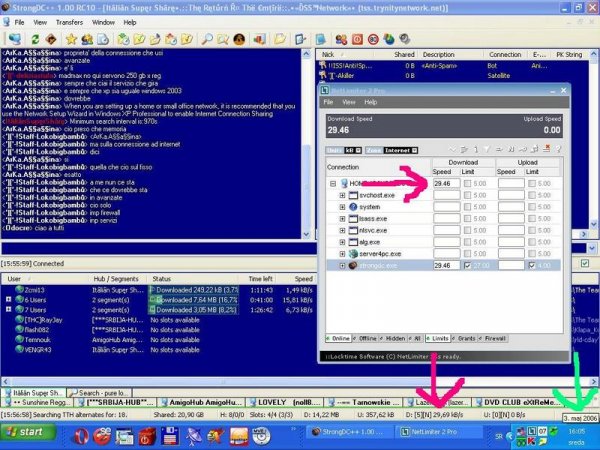Click the blue notepad toolbar icon
The width and height of the screenshot is (600, 450).
321,39
